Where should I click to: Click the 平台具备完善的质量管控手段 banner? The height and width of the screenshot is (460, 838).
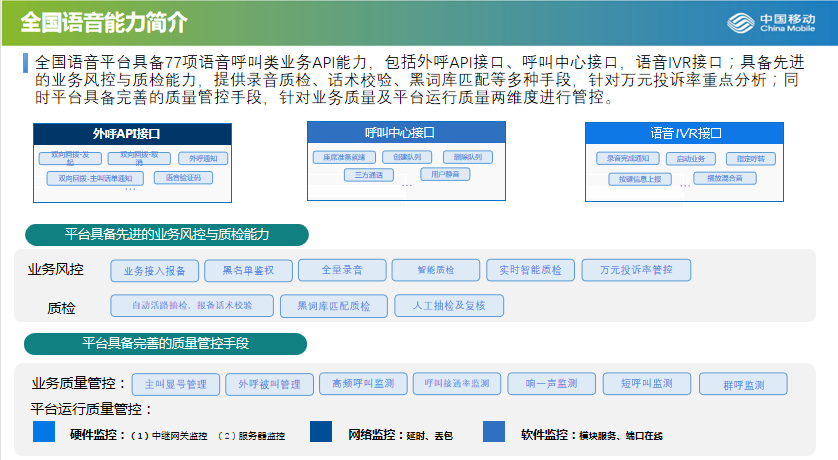coord(166,343)
